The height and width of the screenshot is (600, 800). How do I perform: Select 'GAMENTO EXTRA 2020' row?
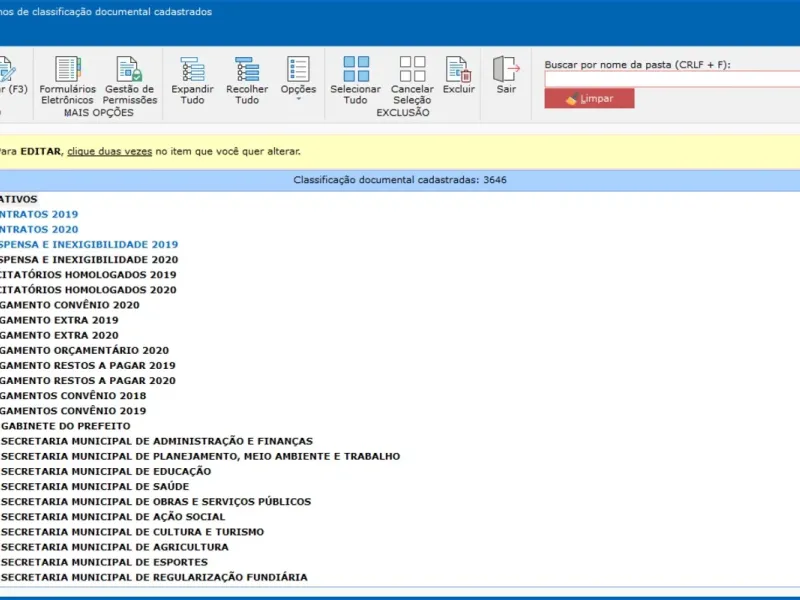[59, 335]
